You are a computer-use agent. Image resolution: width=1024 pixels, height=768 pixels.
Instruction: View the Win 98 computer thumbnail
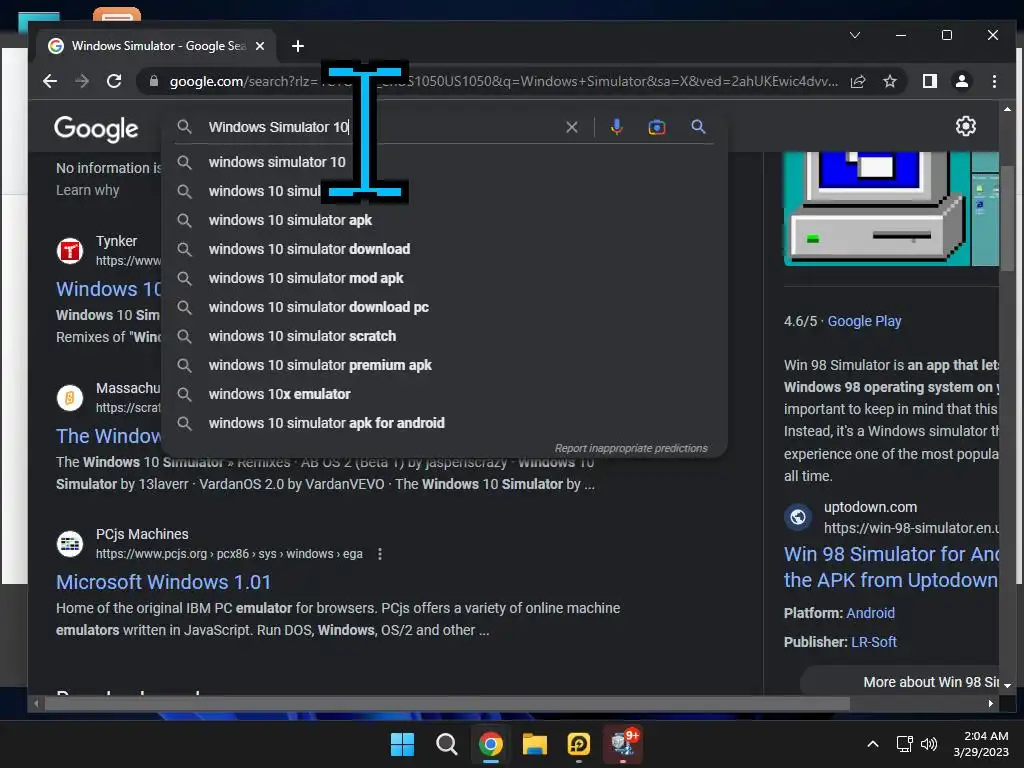click(876, 209)
